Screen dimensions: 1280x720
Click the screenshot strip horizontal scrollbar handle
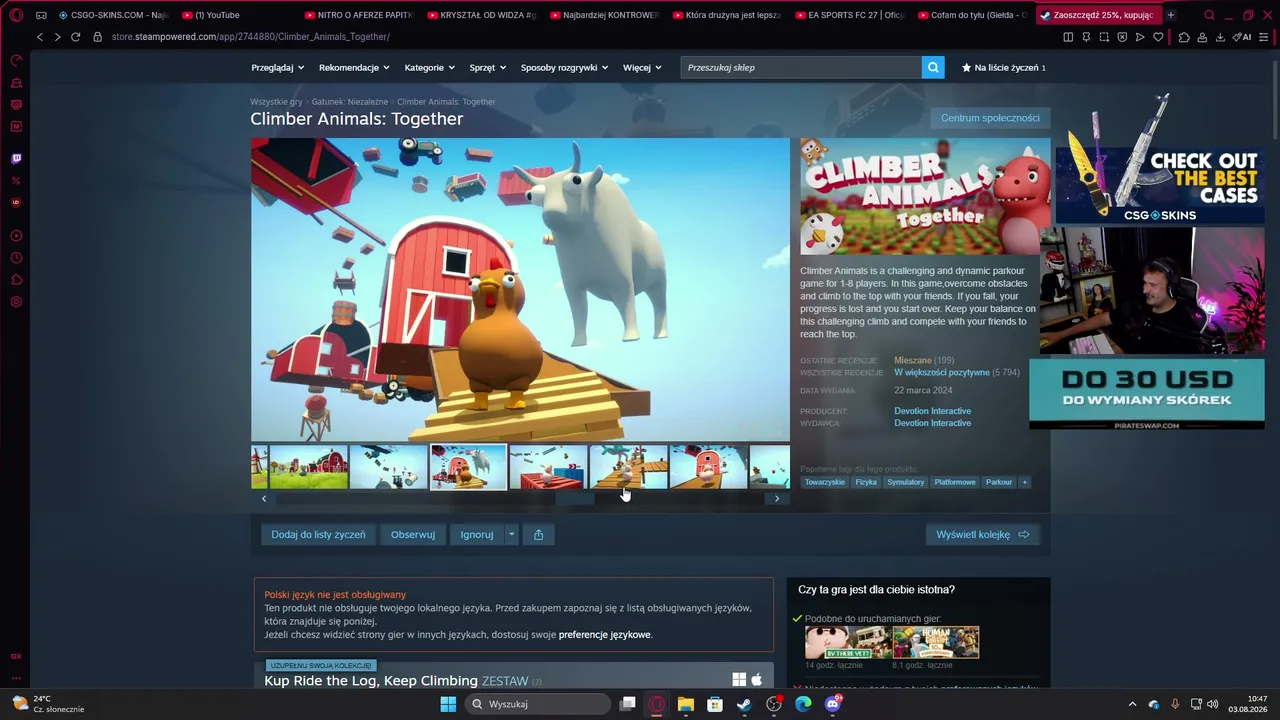[575, 498]
